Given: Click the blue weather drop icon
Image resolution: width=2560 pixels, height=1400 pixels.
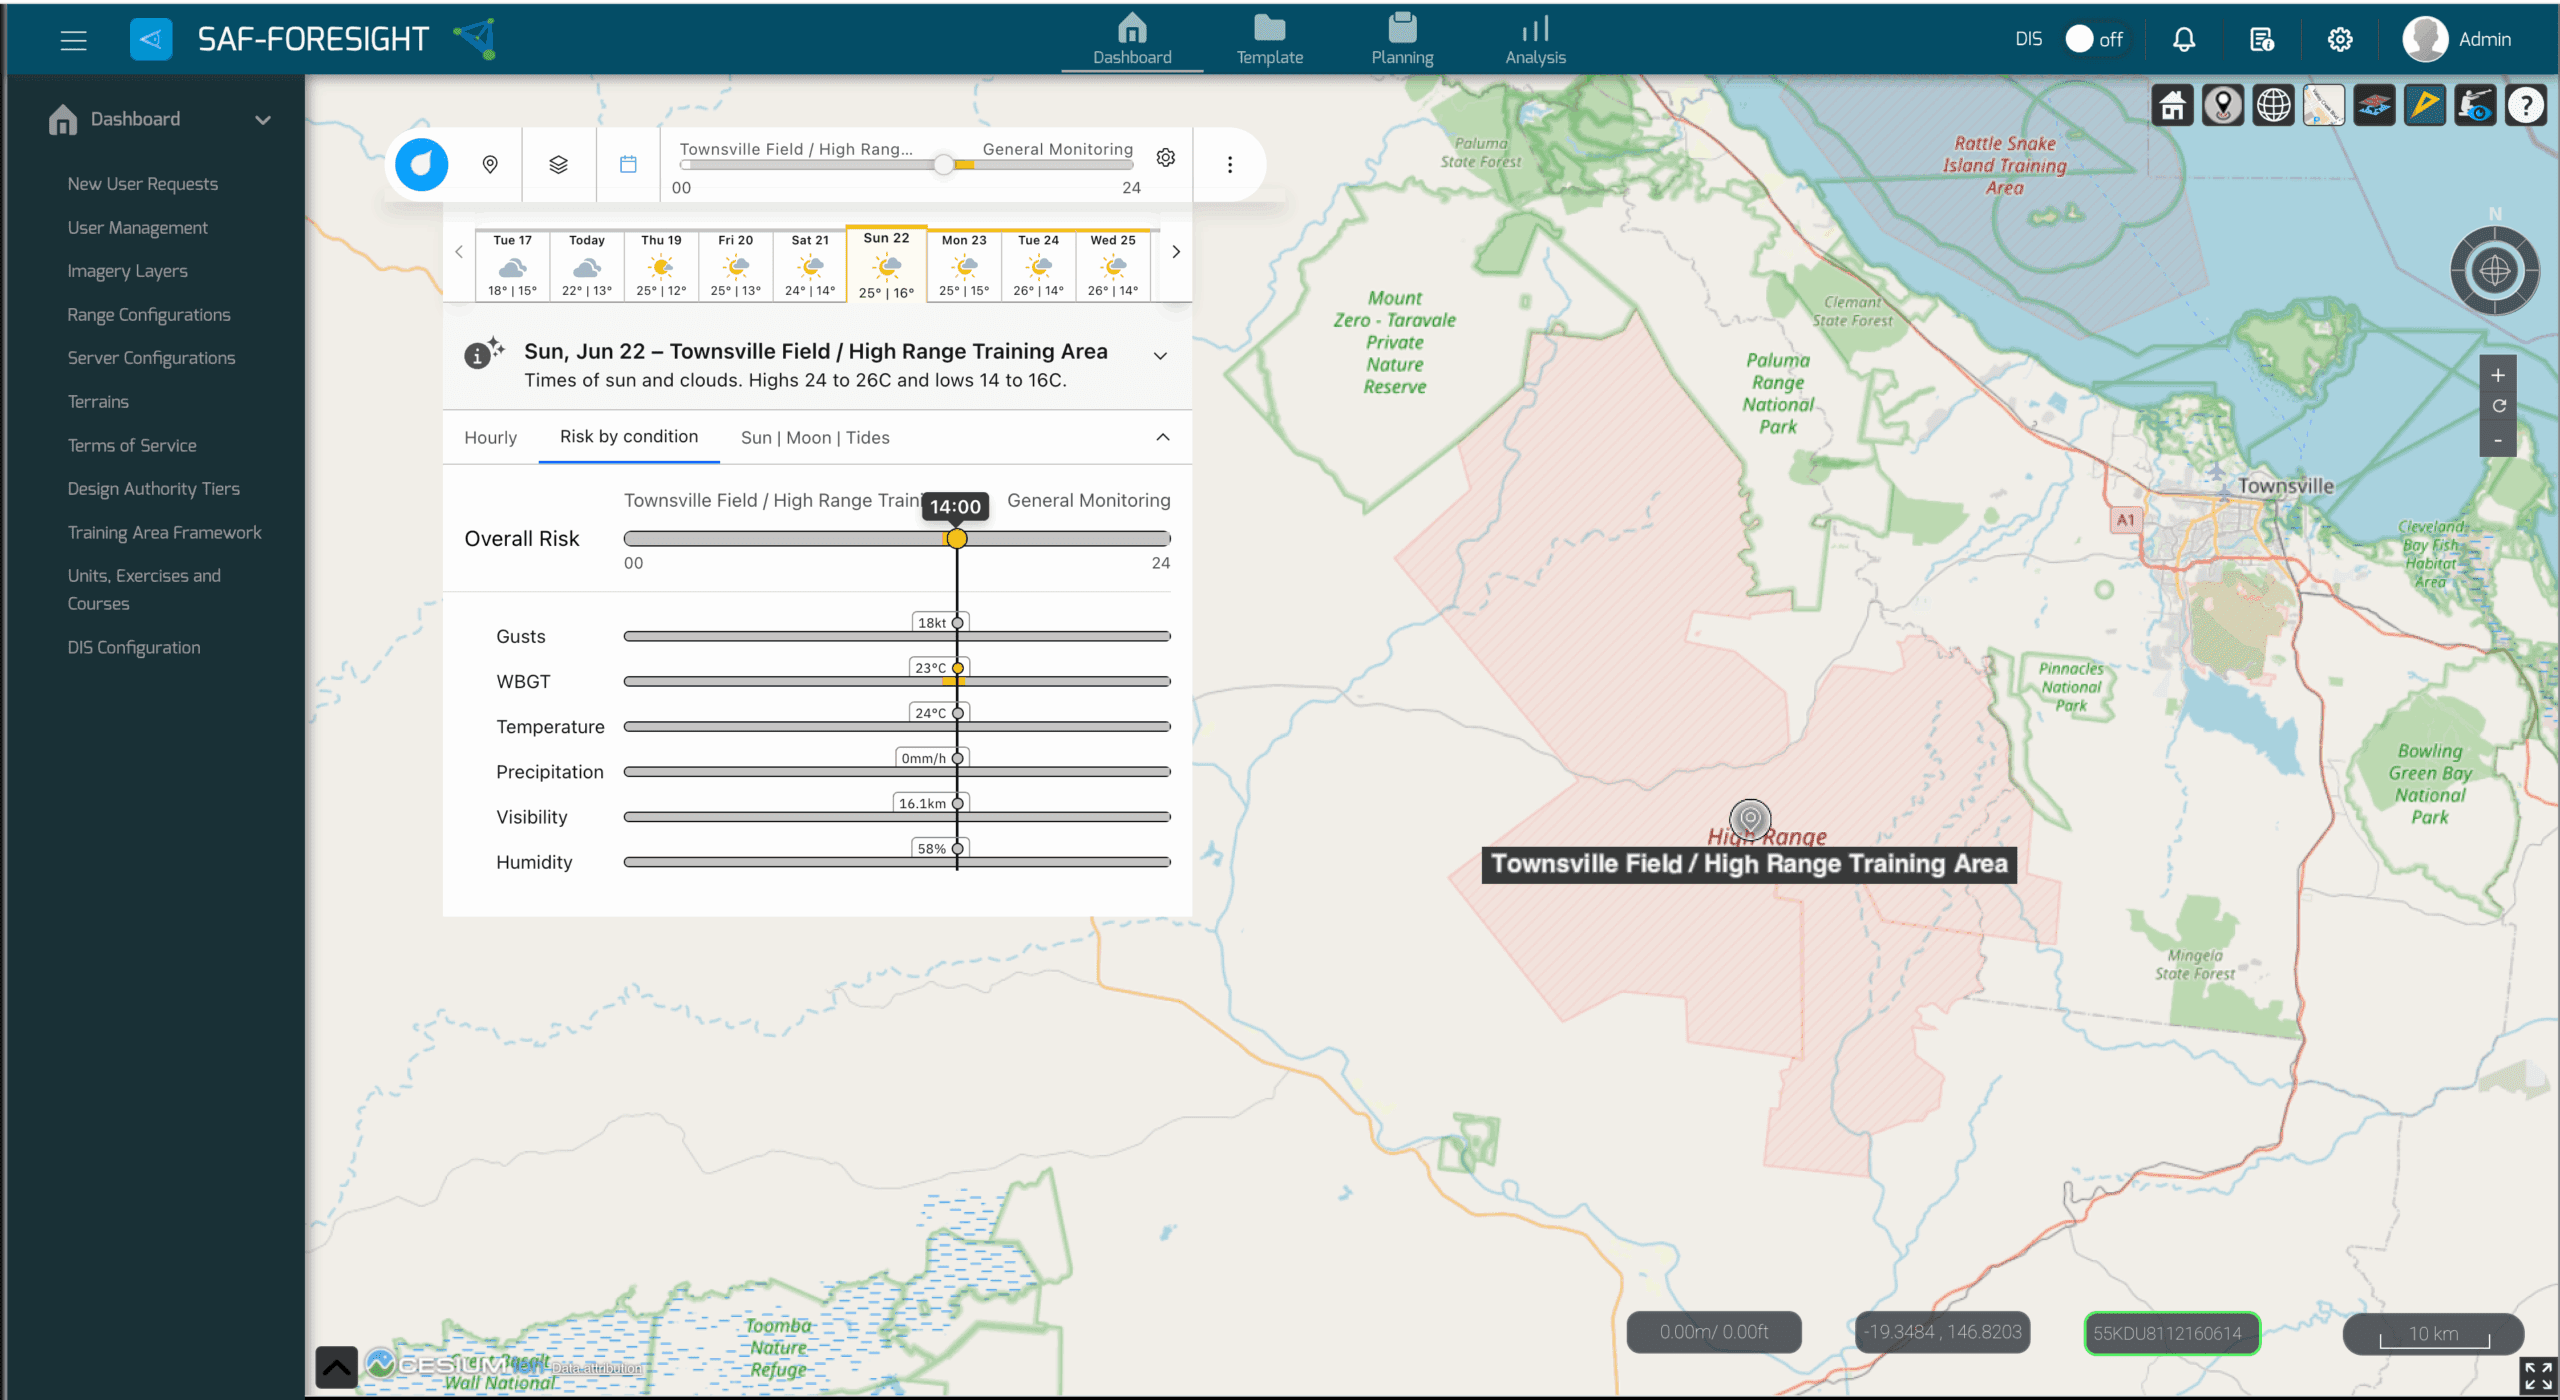Looking at the screenshot, I should (421, 164).
